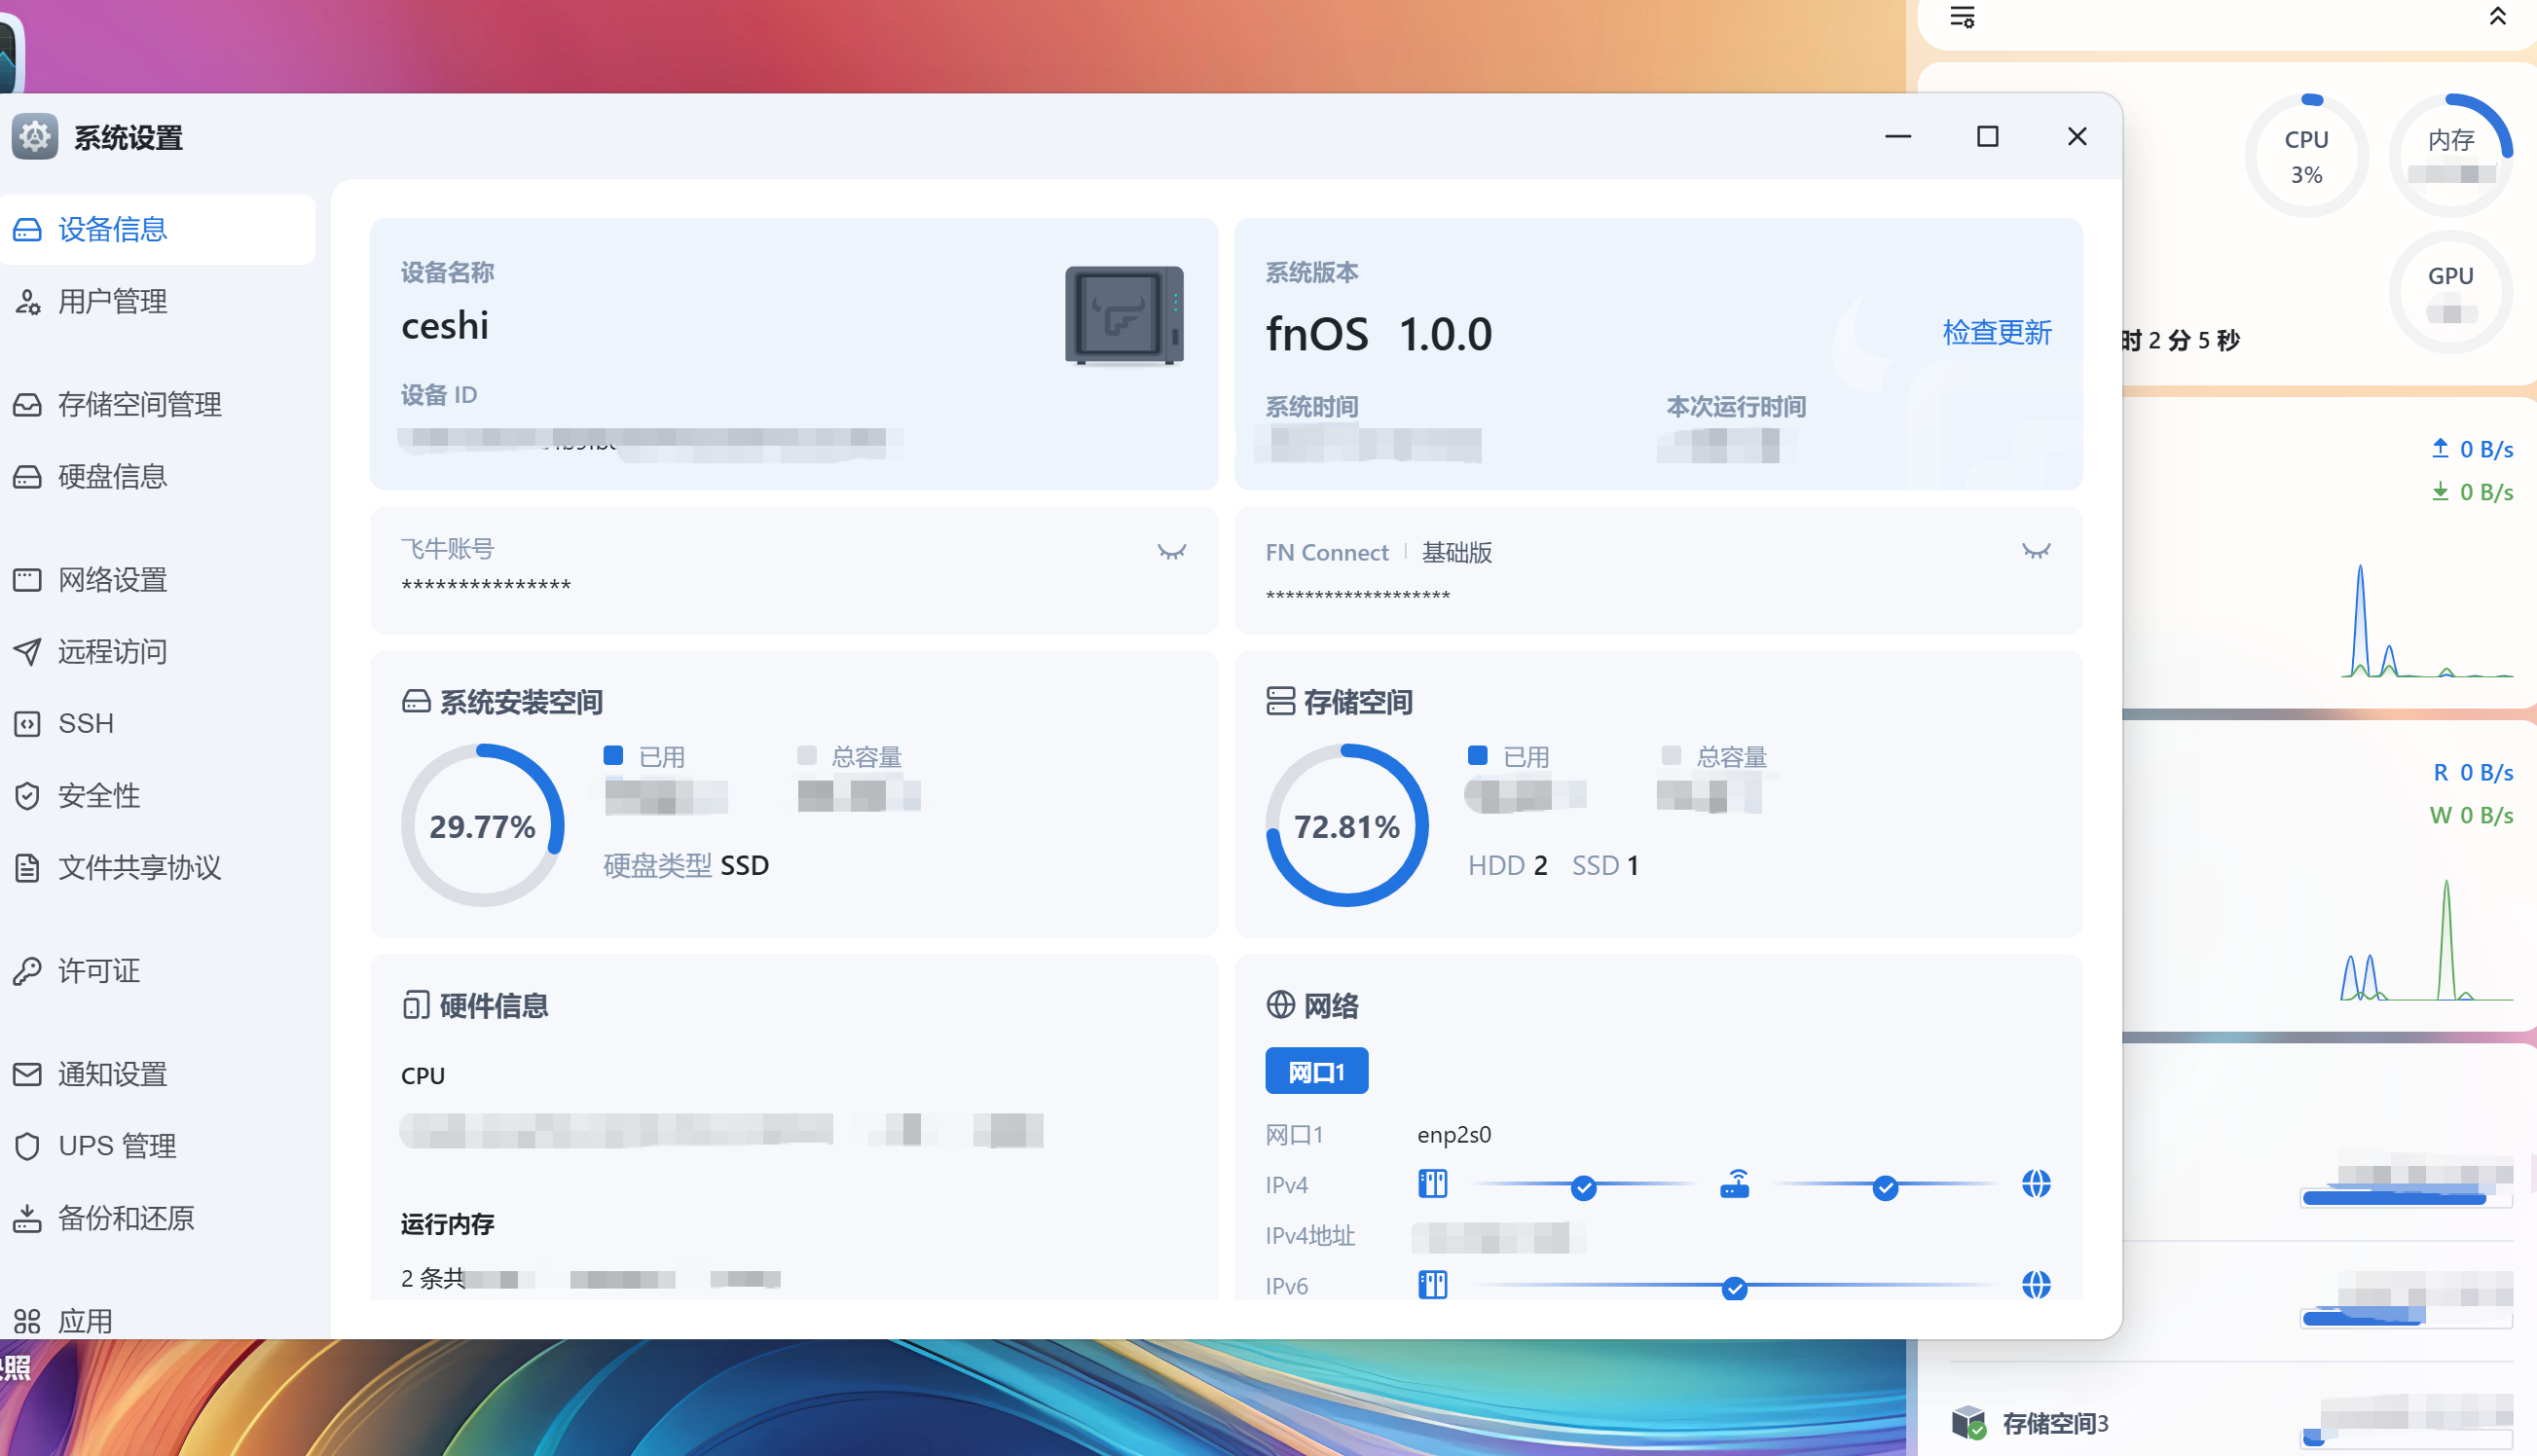Open 备份和还原 page

click(125, 1218)
